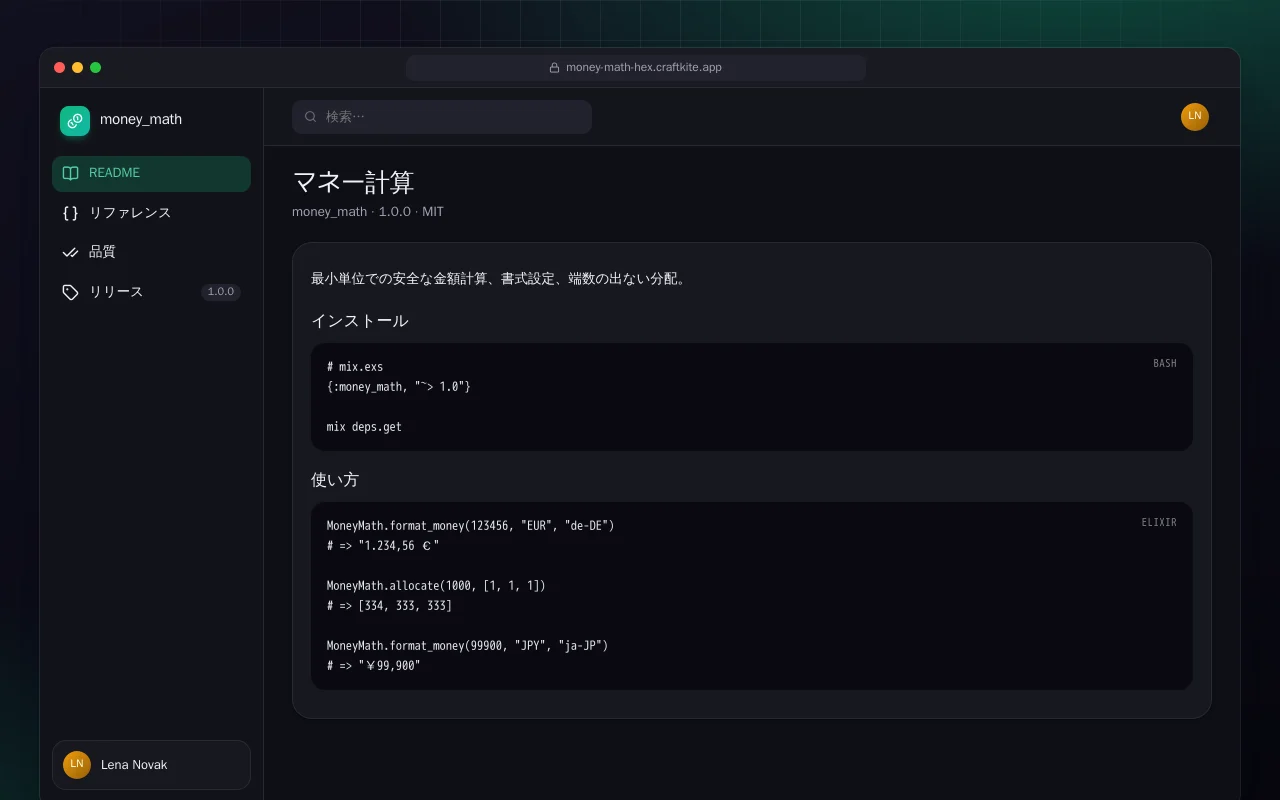Image resolution: width=1280 pixels, height=800 pixels.
Task: Click the "mix deps.get" command line
Action: (364, 427)
